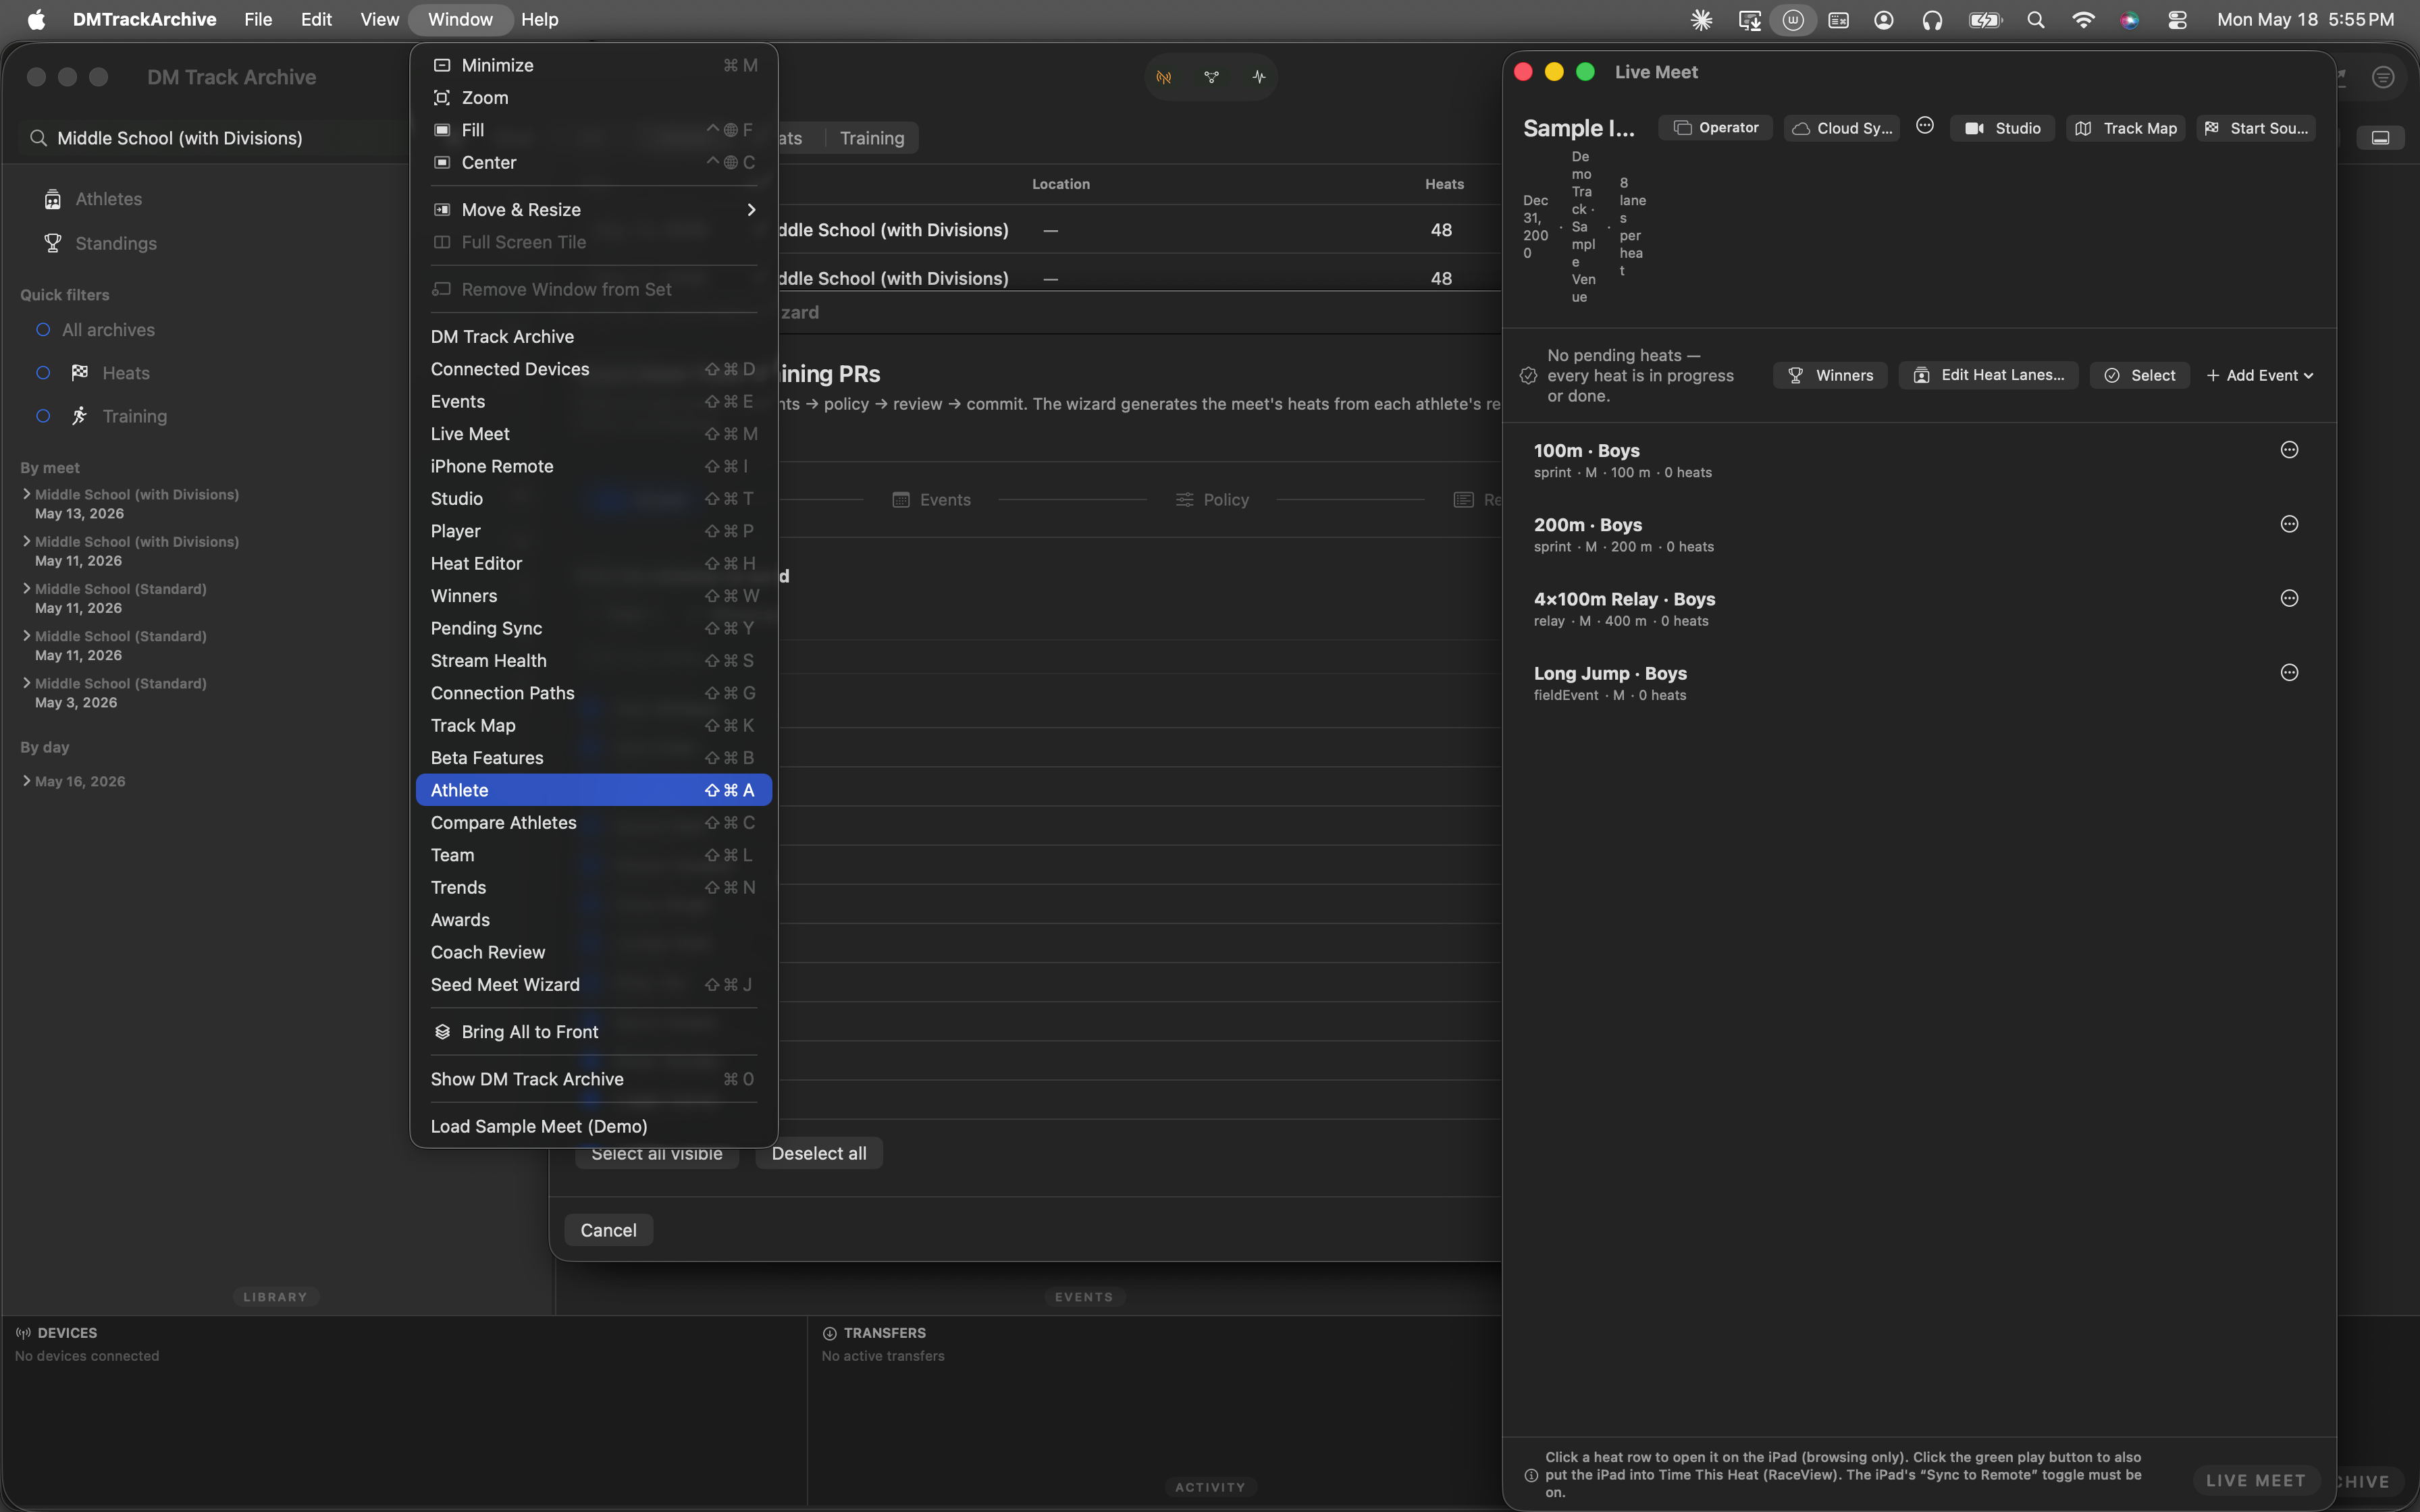Screen dimensions: 2420x1512
Task: Choose Connected Devices in Window menu
Action: click(x=594, y=369)
